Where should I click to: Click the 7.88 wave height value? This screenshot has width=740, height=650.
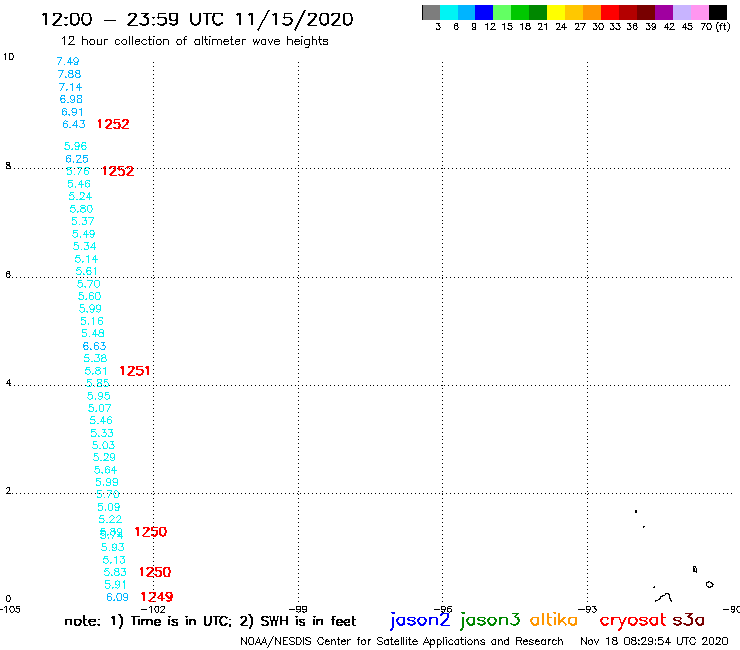[69, 74]
